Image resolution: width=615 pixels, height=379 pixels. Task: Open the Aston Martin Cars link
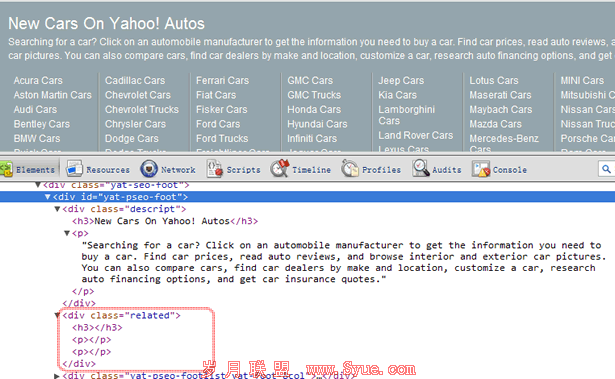(53, 95)
